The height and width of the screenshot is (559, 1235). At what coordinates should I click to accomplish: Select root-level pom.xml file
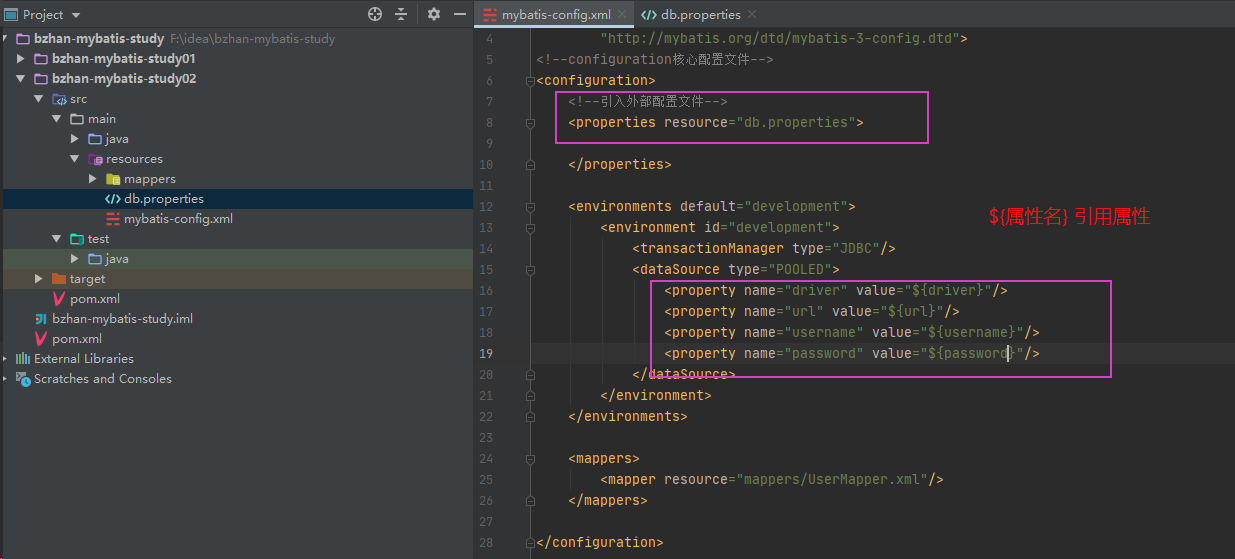(x=77, y=339)
